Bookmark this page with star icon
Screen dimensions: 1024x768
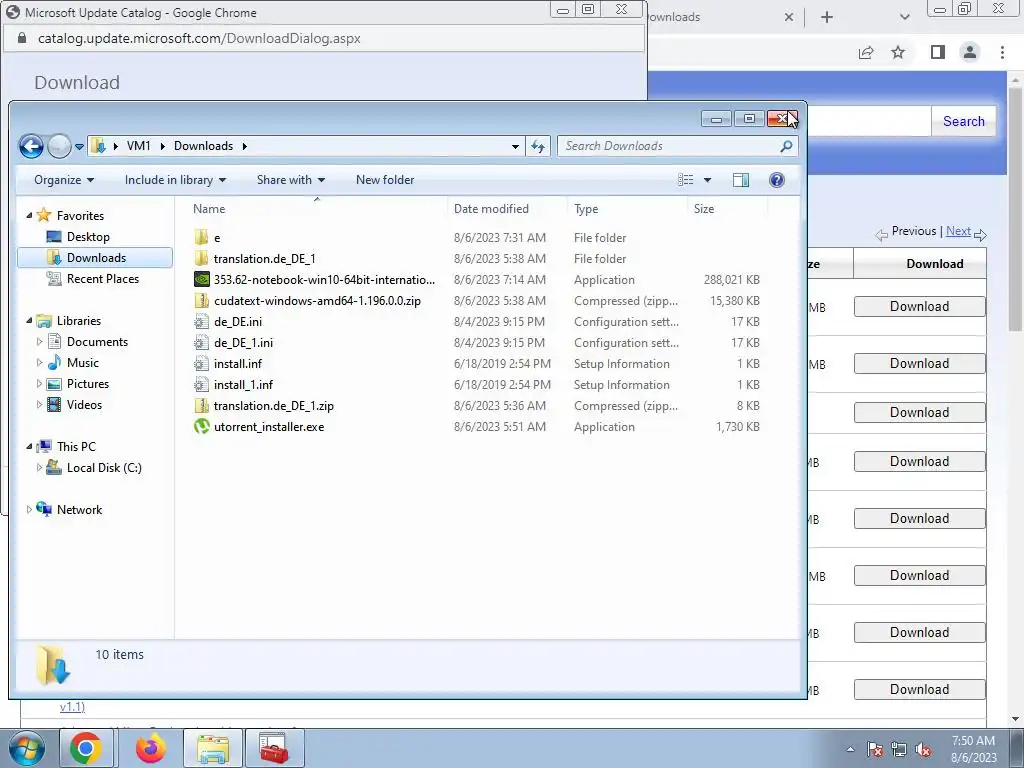(898, 52)
